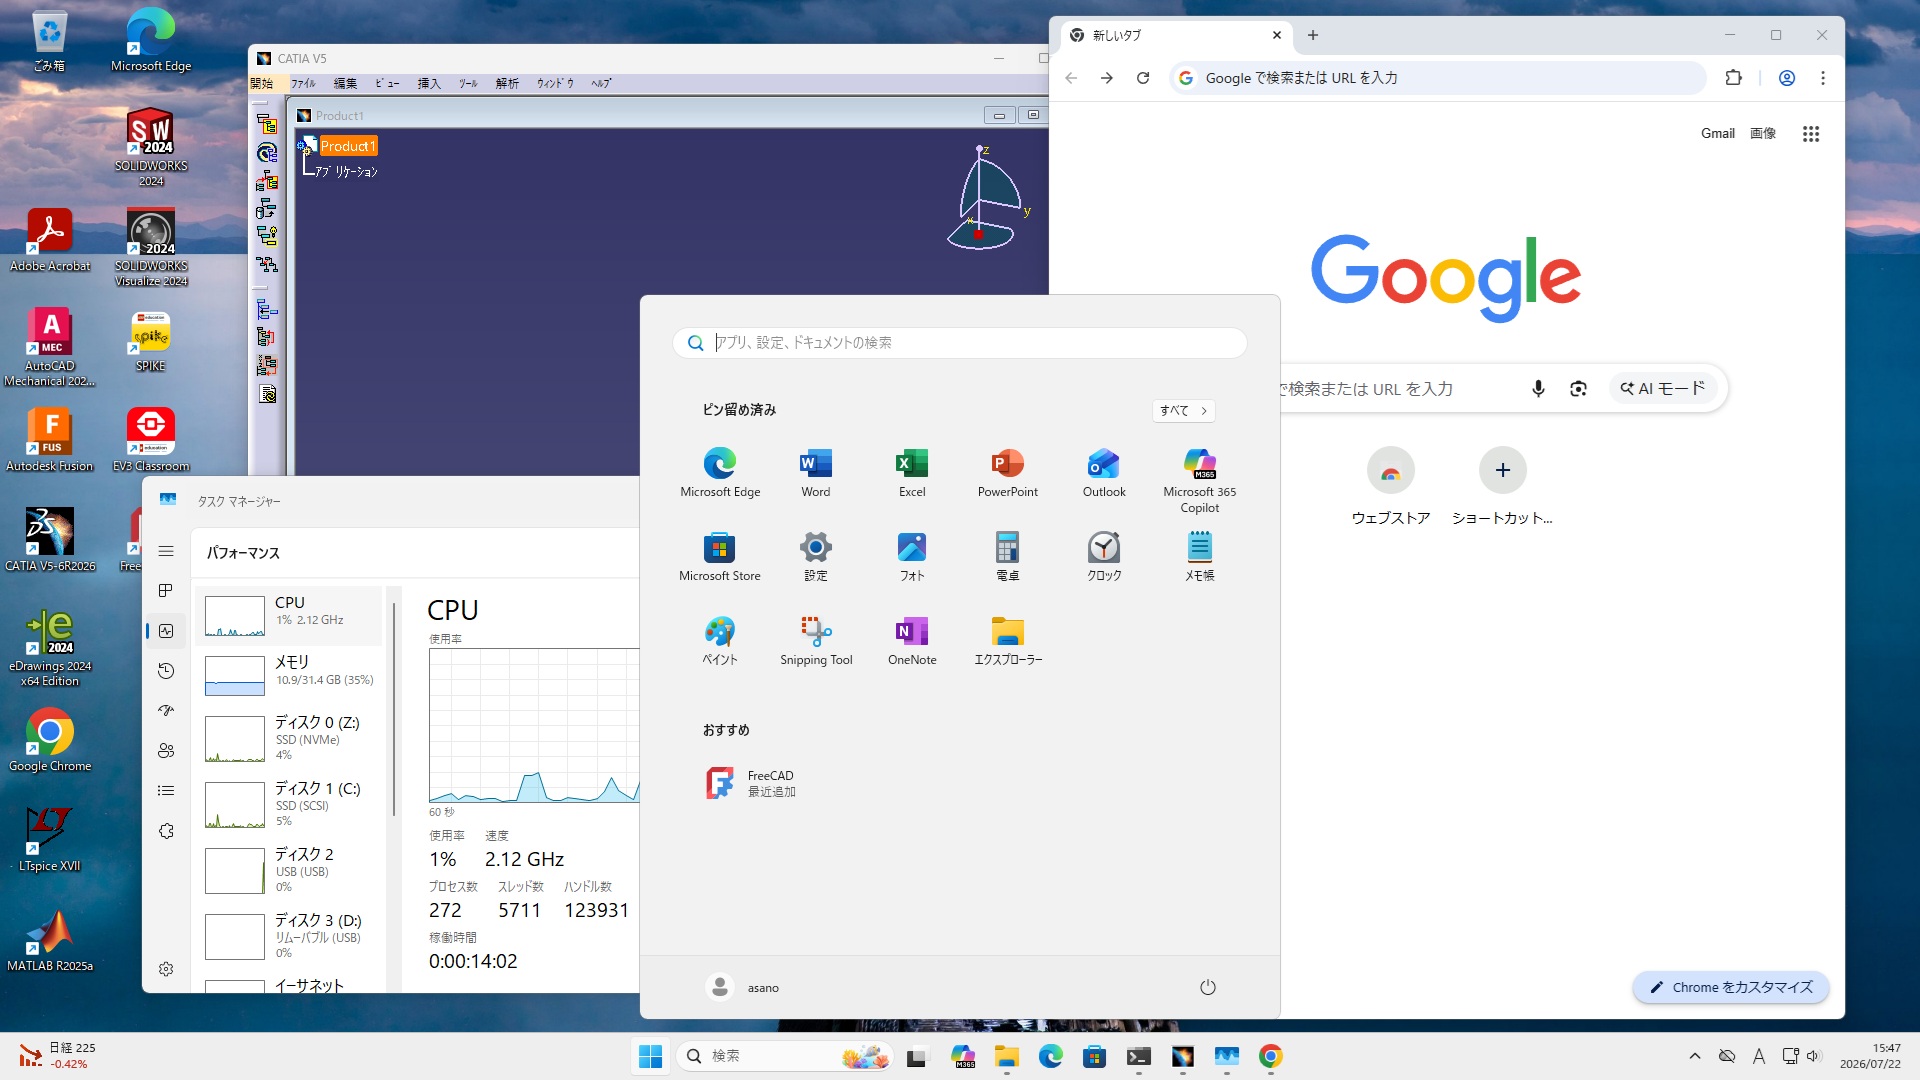Viewport: 1920px width, 1080px height.
Task: Open File Explorer from the taskbar
Action: click(1006, 1056)
